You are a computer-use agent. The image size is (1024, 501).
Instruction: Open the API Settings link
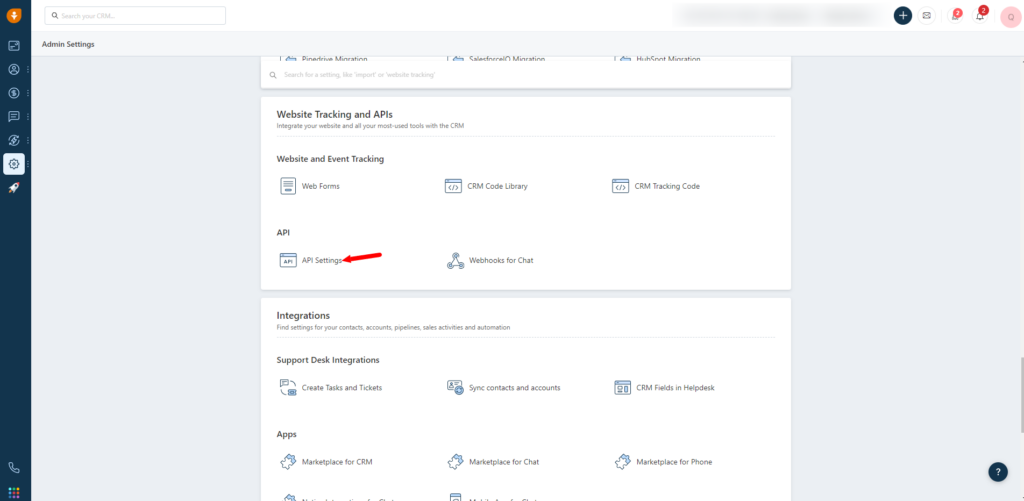tap(322, 260)
